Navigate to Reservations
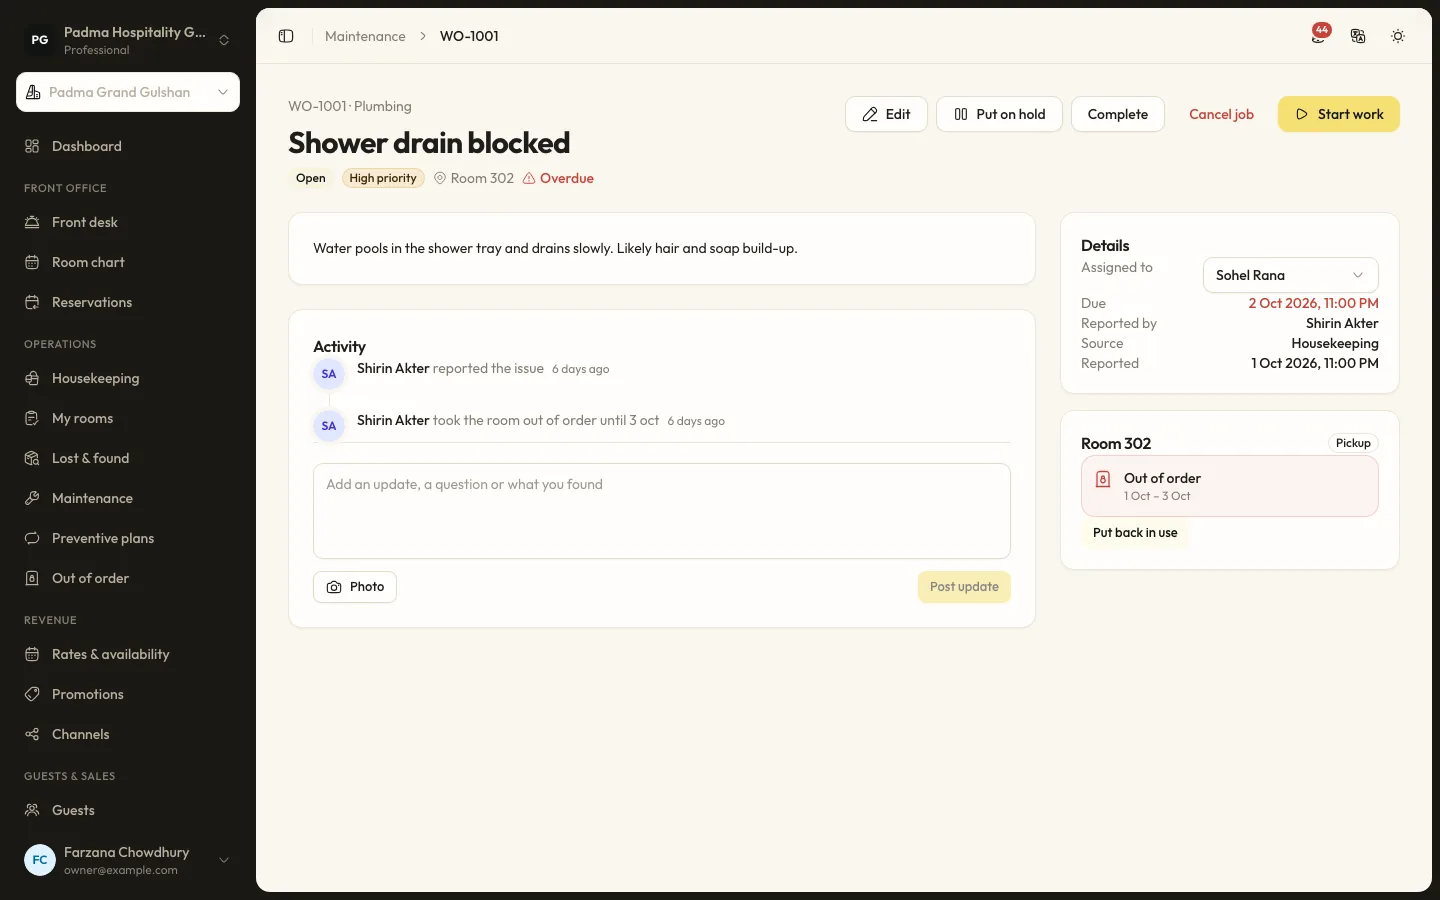 pos(128,302)
